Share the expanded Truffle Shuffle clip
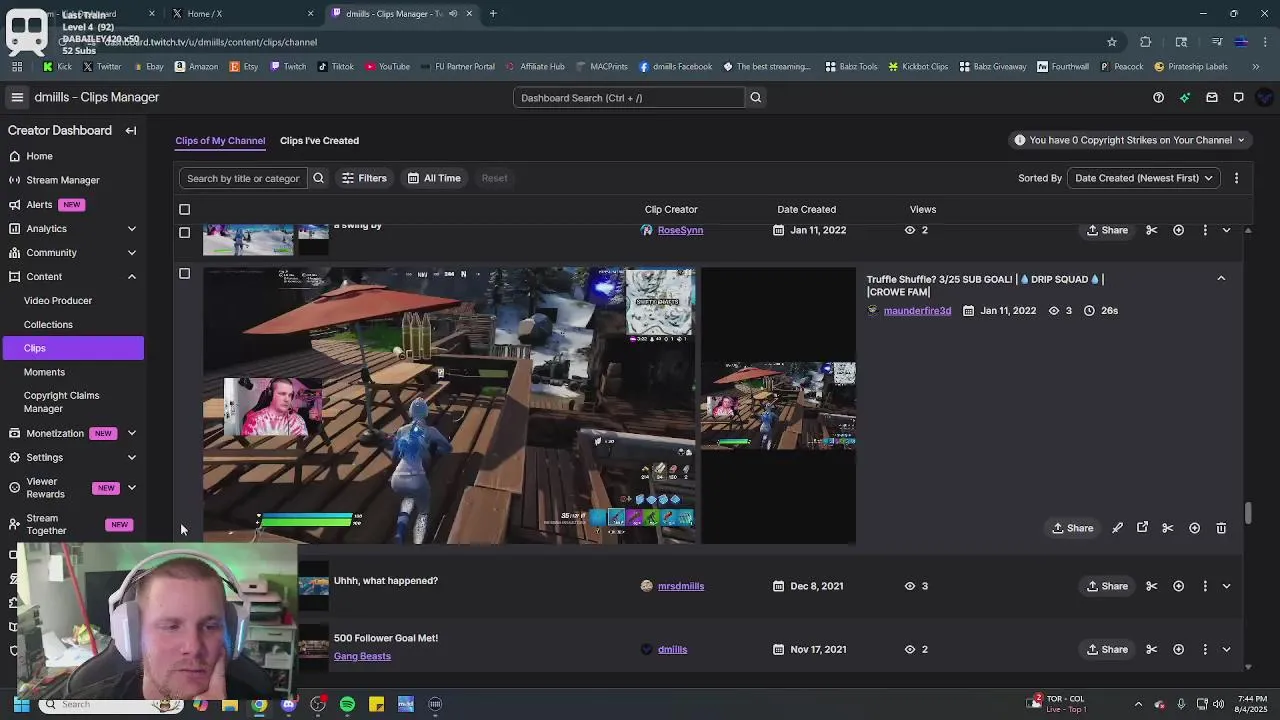The image size is (1280, 720). [1073, 528]
